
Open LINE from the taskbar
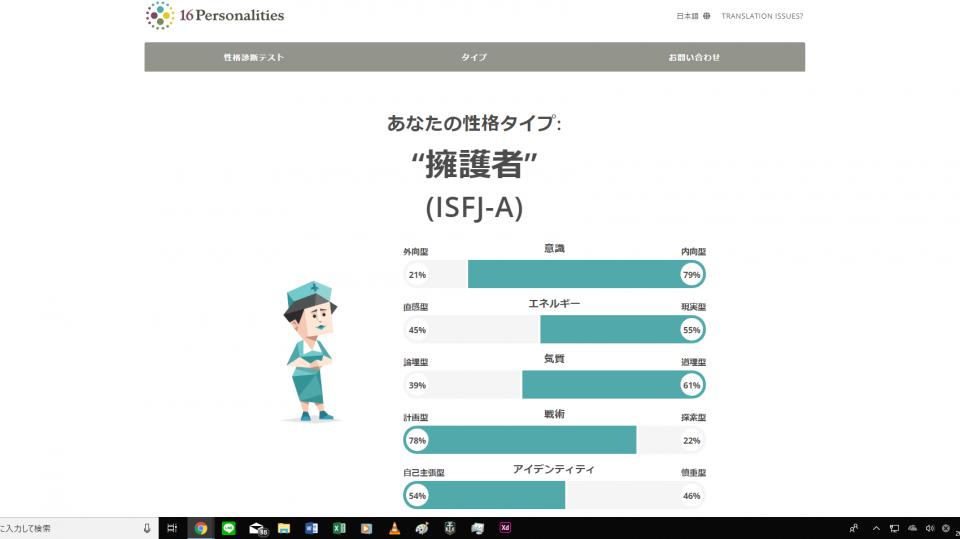(228, 528)
